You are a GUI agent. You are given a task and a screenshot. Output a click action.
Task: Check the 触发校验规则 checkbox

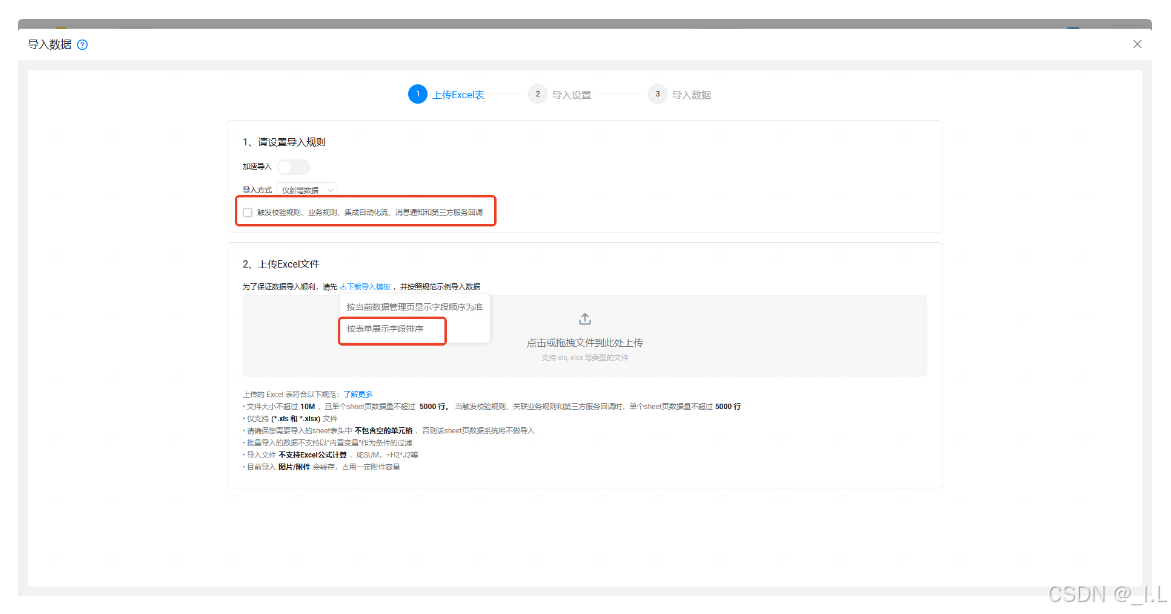[247, 213]
